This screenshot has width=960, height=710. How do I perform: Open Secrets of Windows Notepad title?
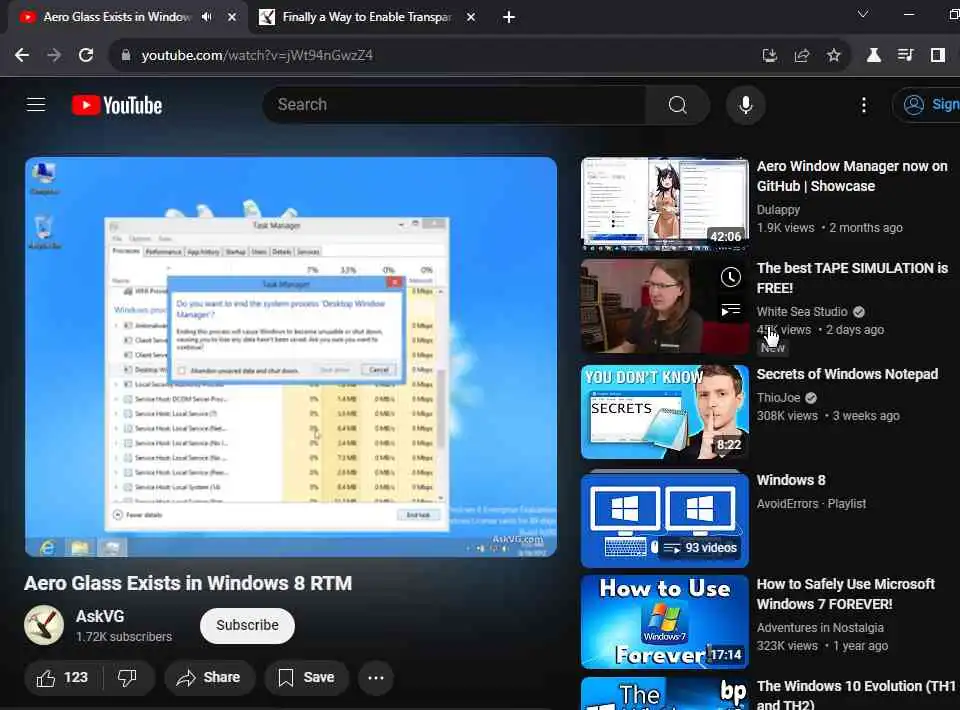coord(847,374)
